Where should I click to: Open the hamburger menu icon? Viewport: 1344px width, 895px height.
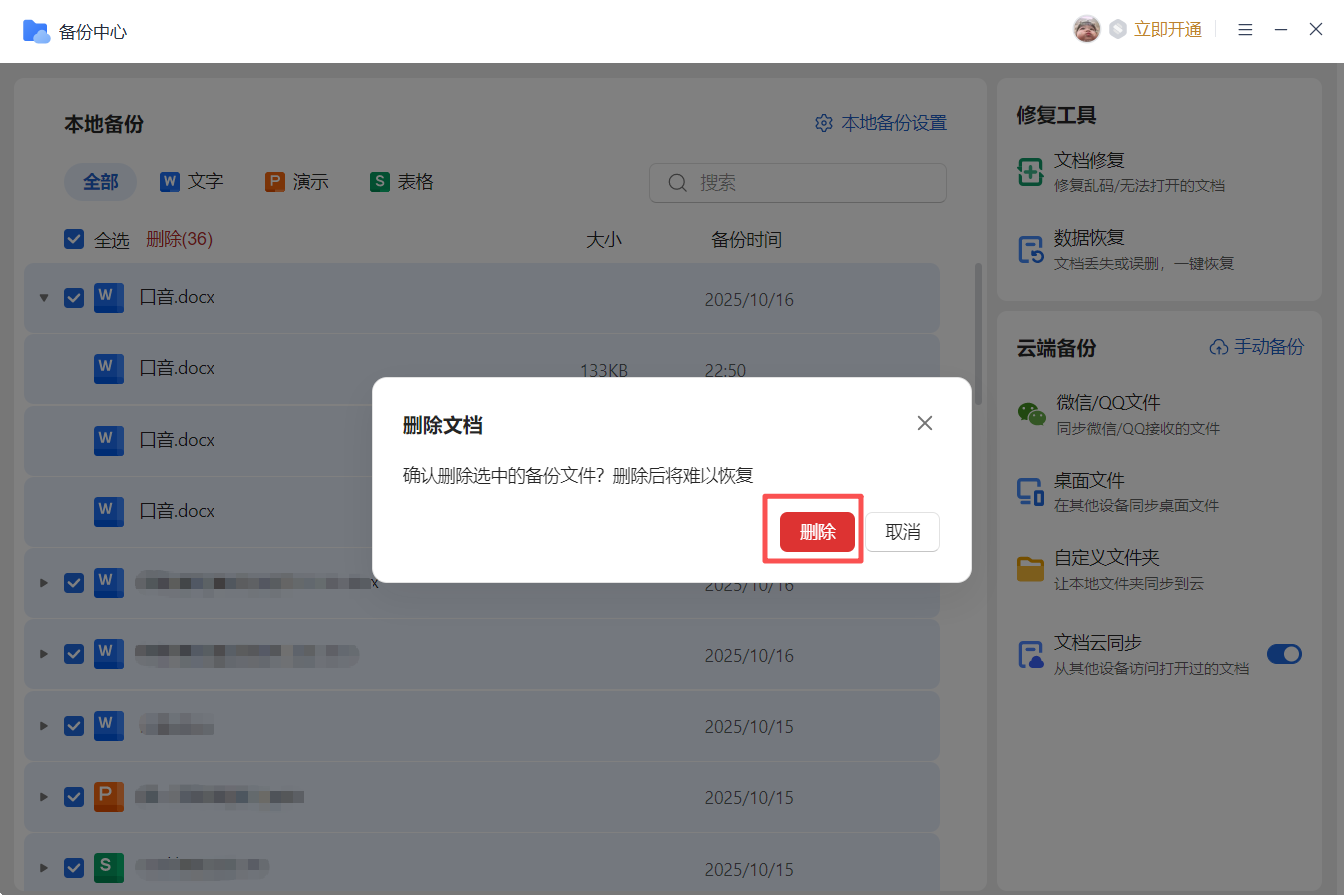[x=1245, y=30]
